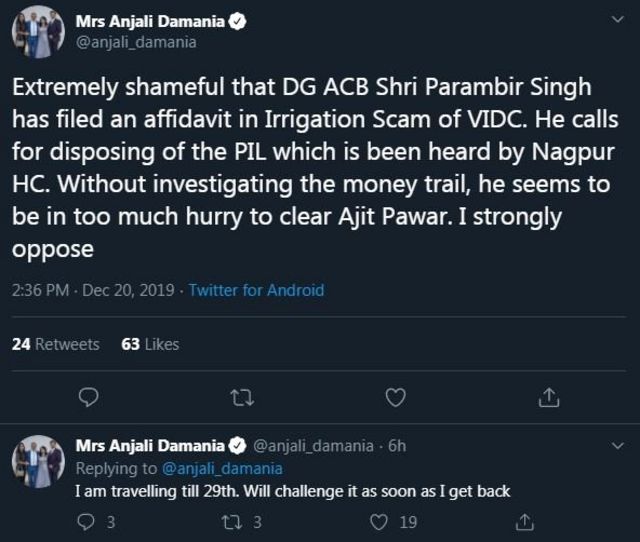Open the Mrs Anjali Damania profile name at top

click(143, 21)
